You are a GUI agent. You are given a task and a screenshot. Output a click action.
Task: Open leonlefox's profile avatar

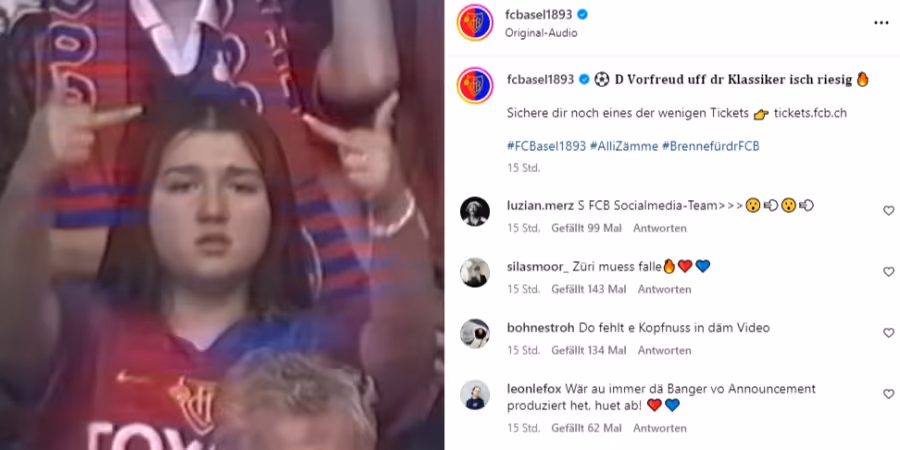[475, 395]
